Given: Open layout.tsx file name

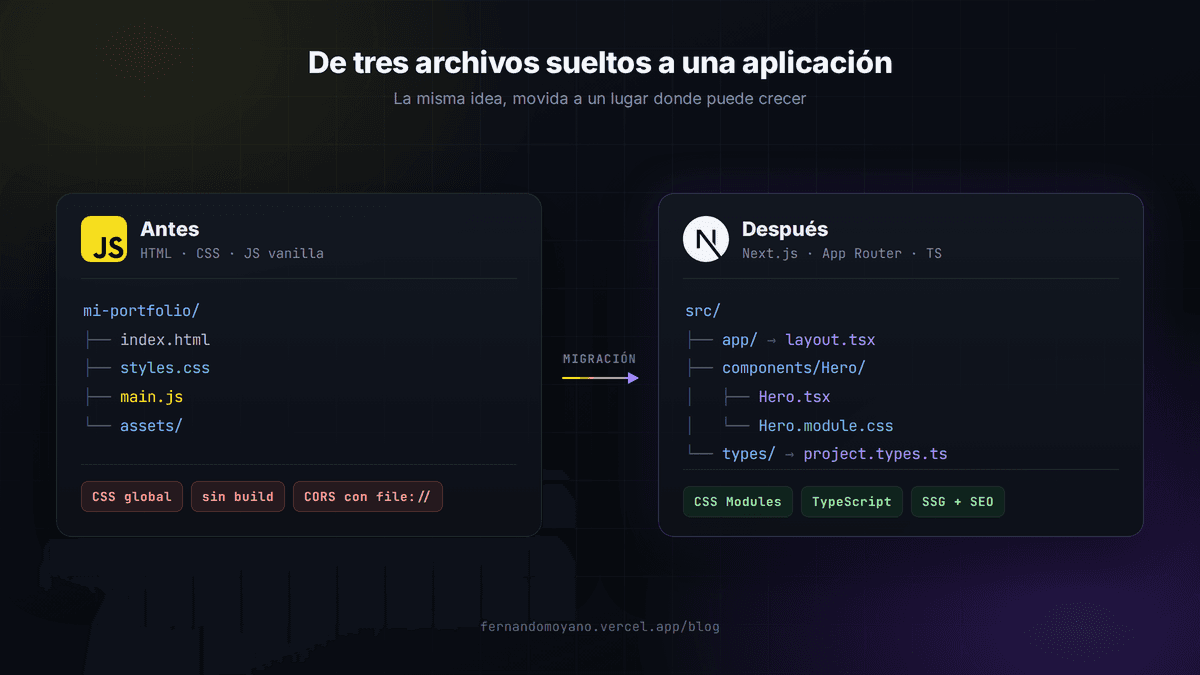Looking at the screenshot, I should pyautogui.click(x=830, y=340).
